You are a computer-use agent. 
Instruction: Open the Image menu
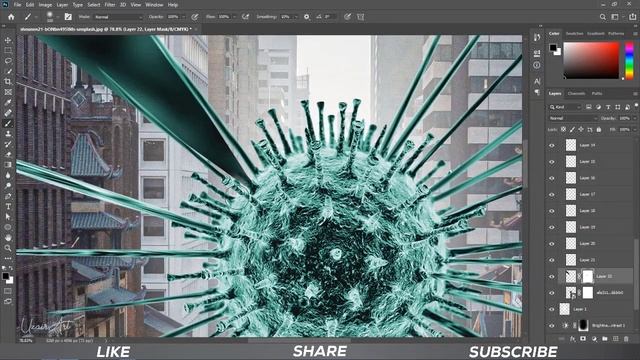[45, 5]
